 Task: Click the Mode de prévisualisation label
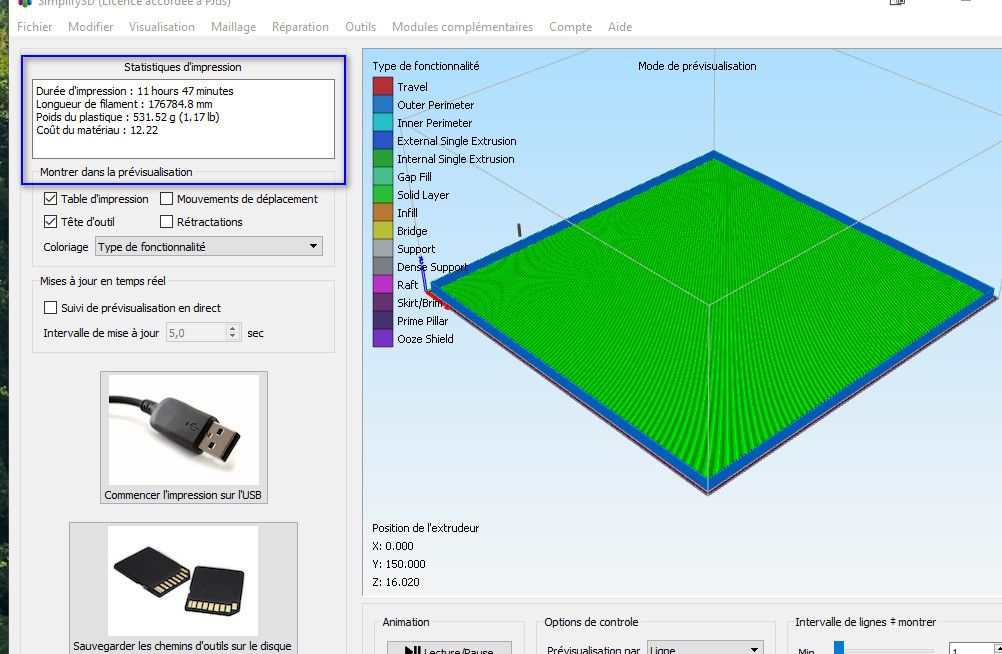697,66
